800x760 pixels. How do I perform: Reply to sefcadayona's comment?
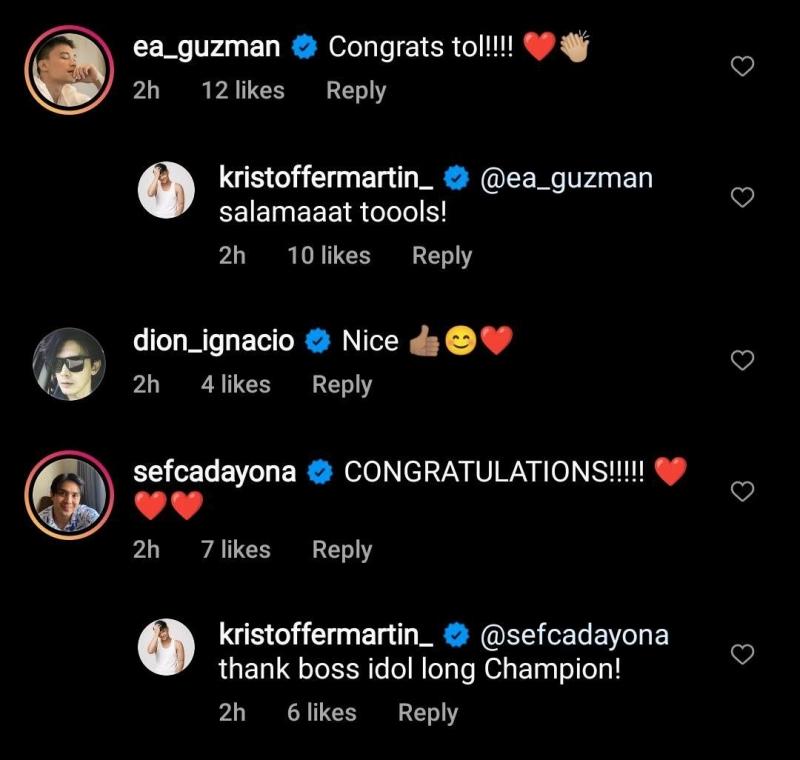click(342, 549)
